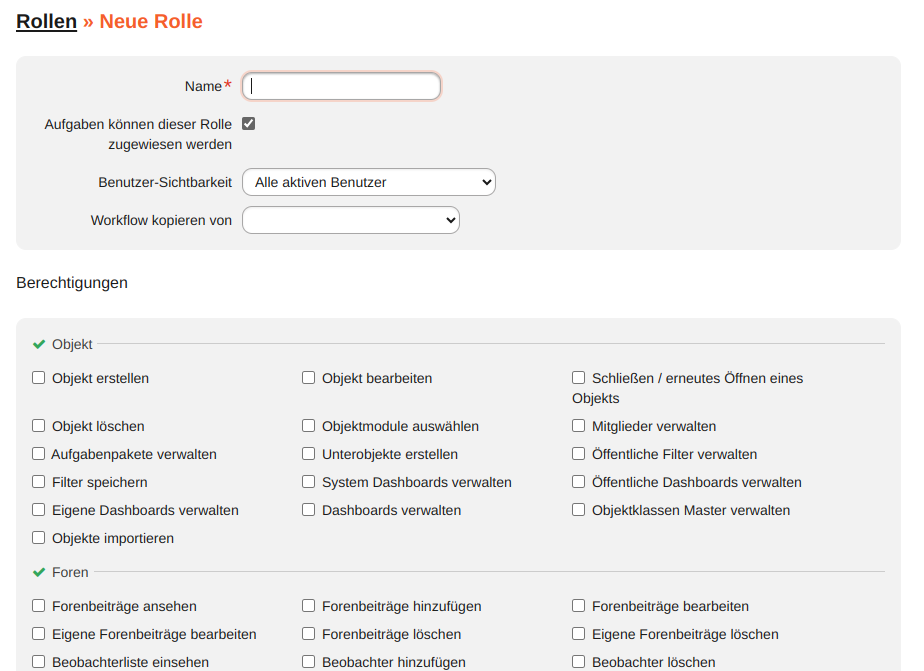Enable the Objekt erstellen permission
This screenshot has height=671, width=924.
tap(38, 377)
